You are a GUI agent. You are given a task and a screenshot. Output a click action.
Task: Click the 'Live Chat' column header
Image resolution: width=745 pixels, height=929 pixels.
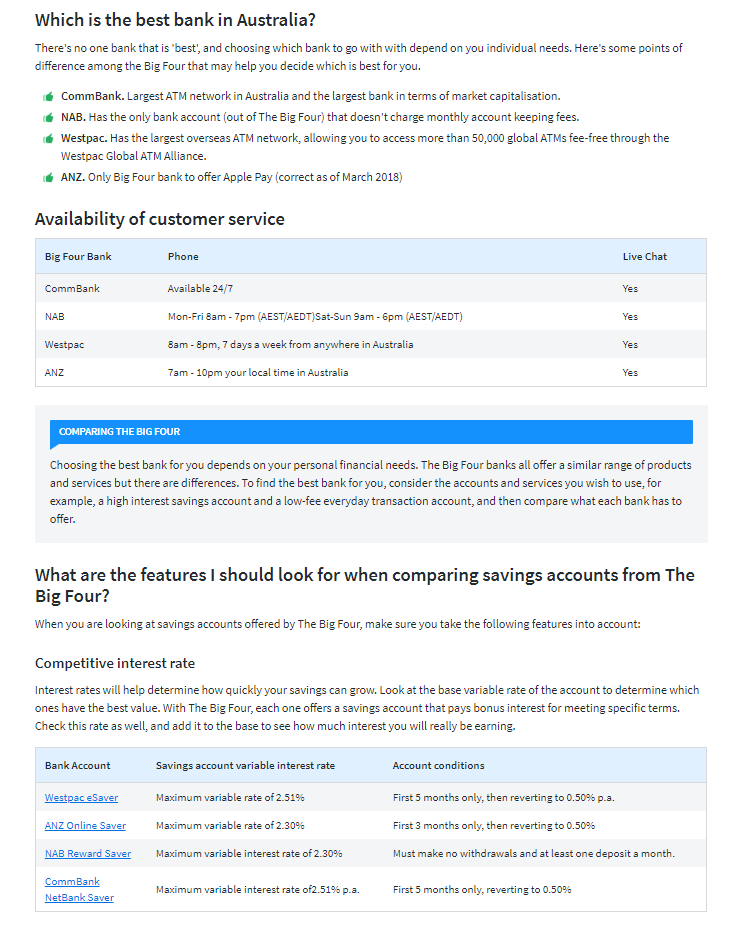coord(644,257)
